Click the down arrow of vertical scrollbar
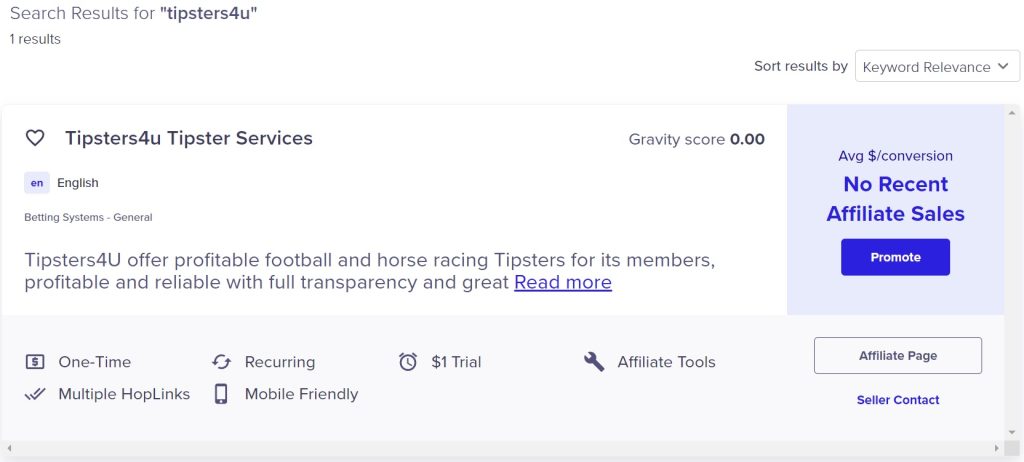Screen dimensions: 1024x462 [x=1013, y=433]
